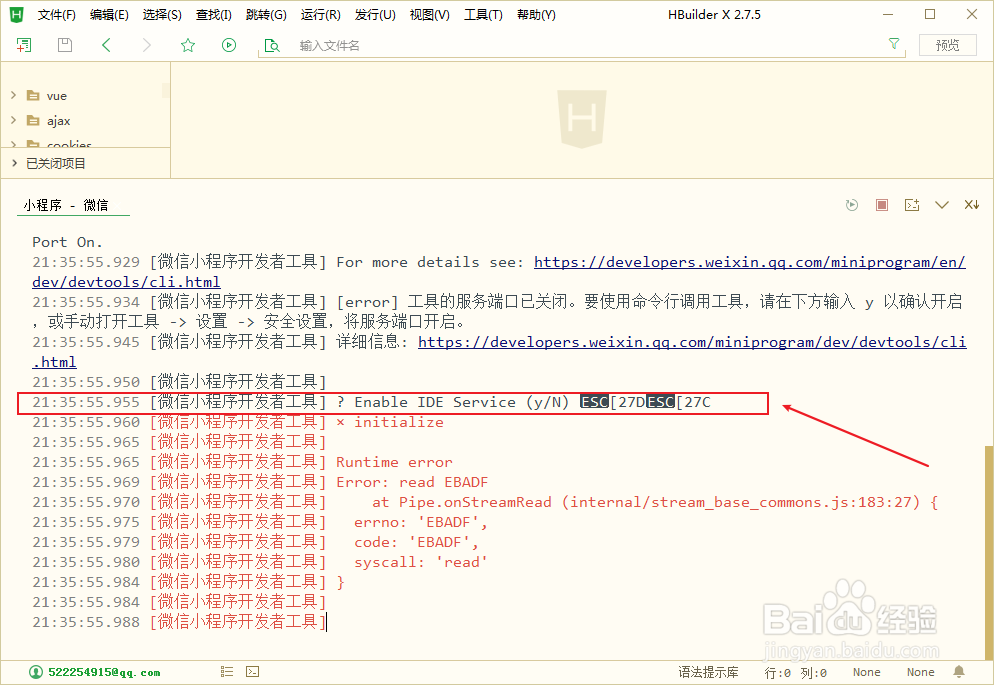Click the Port On. console line
The height and width of the screenshot is (685, 994).
click(67, 242)
